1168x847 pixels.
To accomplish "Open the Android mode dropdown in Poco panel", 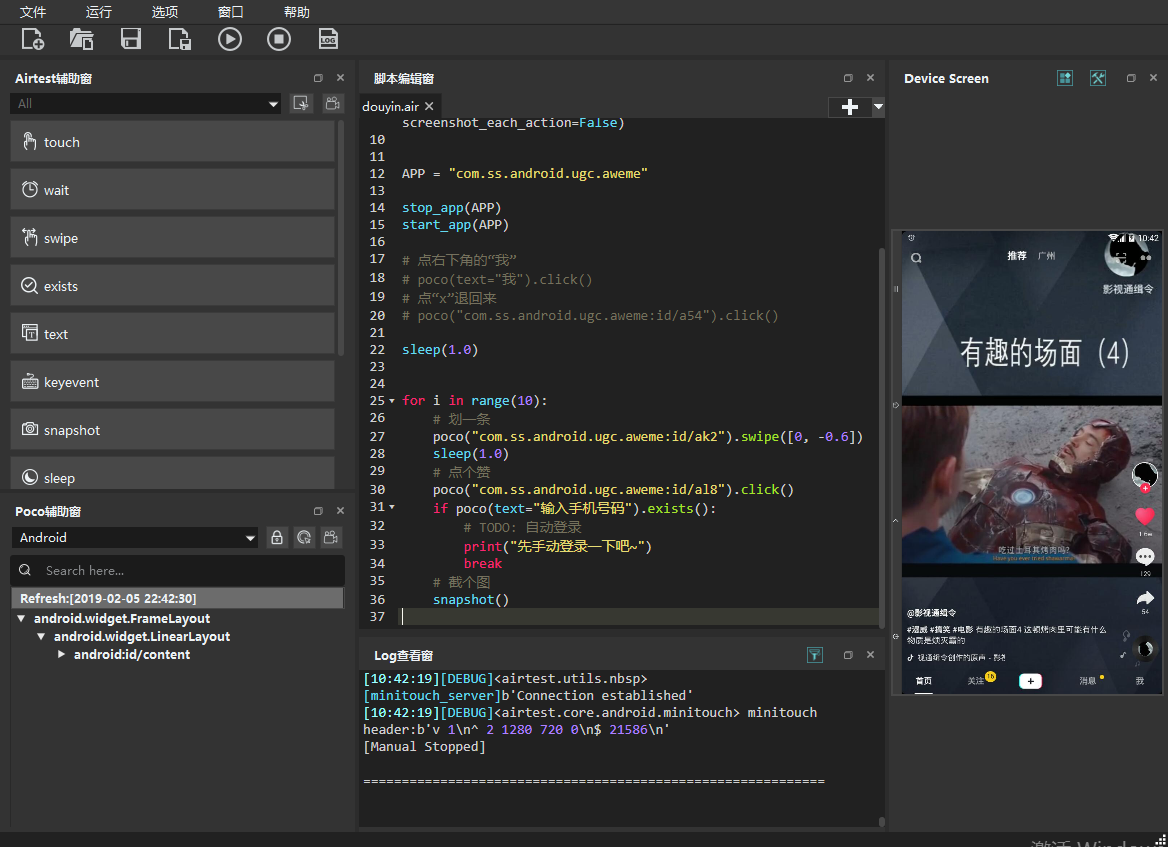I will click(135, 538).
